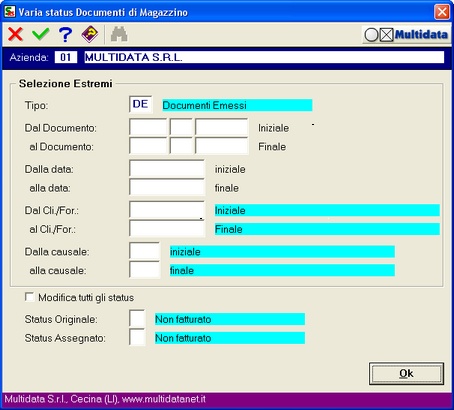Confirm with the green checkmark icon
The width and height of the screenshot is (454, 410).
pyautogui.click(x=41, y=34)
